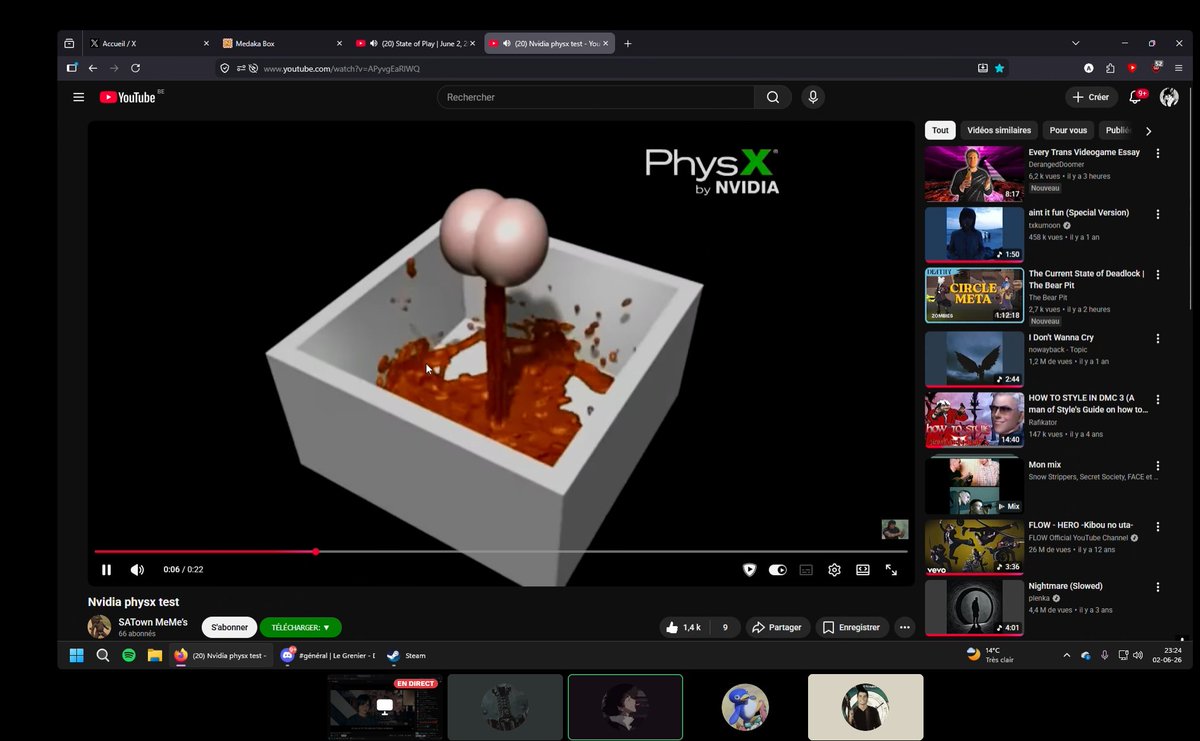Open Steam from the taskbar
1200x741 pixels.
(408, 656)
